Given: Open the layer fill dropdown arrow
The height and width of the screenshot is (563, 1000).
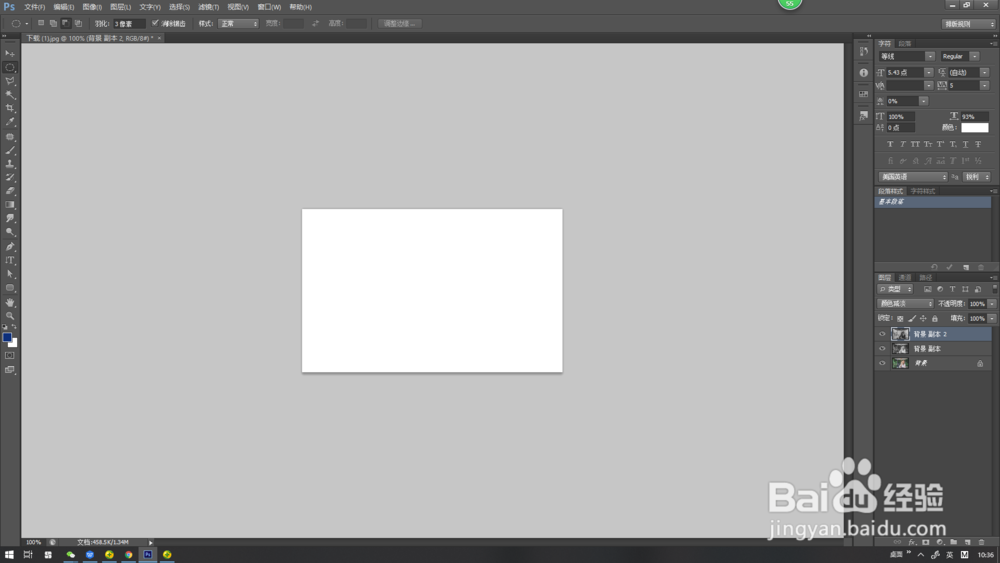Looking at the screenshot, I should click(x=992, y=319).
